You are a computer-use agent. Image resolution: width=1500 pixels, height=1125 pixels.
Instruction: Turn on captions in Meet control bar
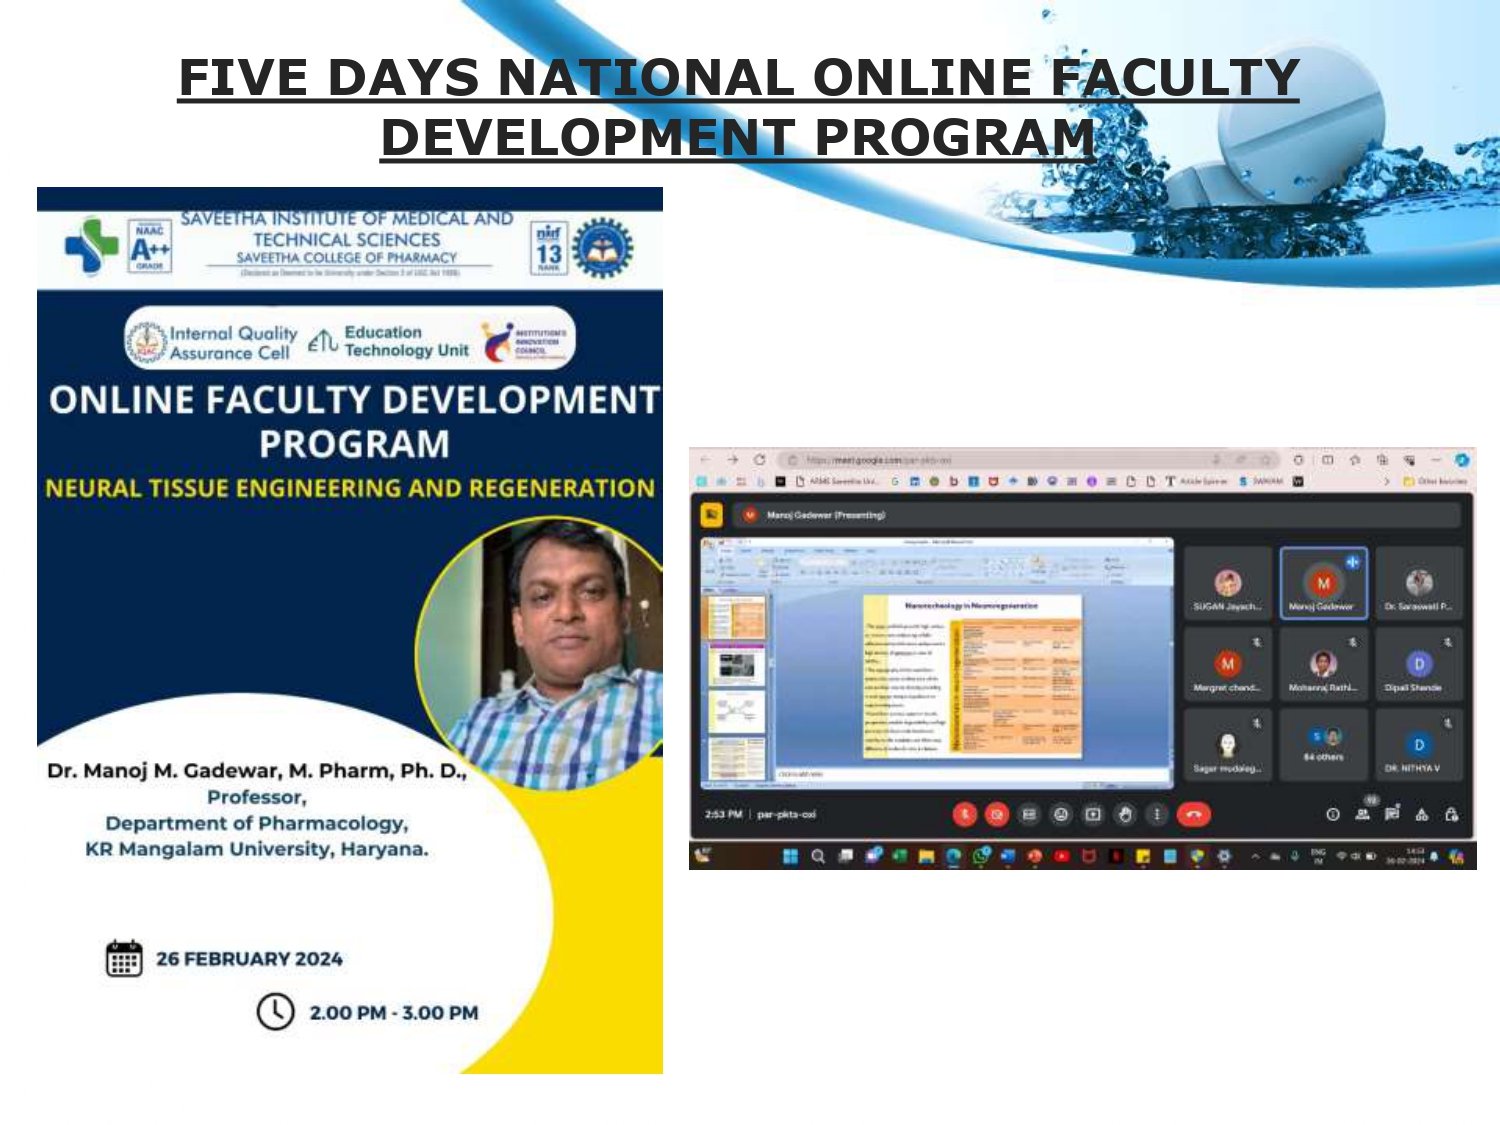(1029, 815)
